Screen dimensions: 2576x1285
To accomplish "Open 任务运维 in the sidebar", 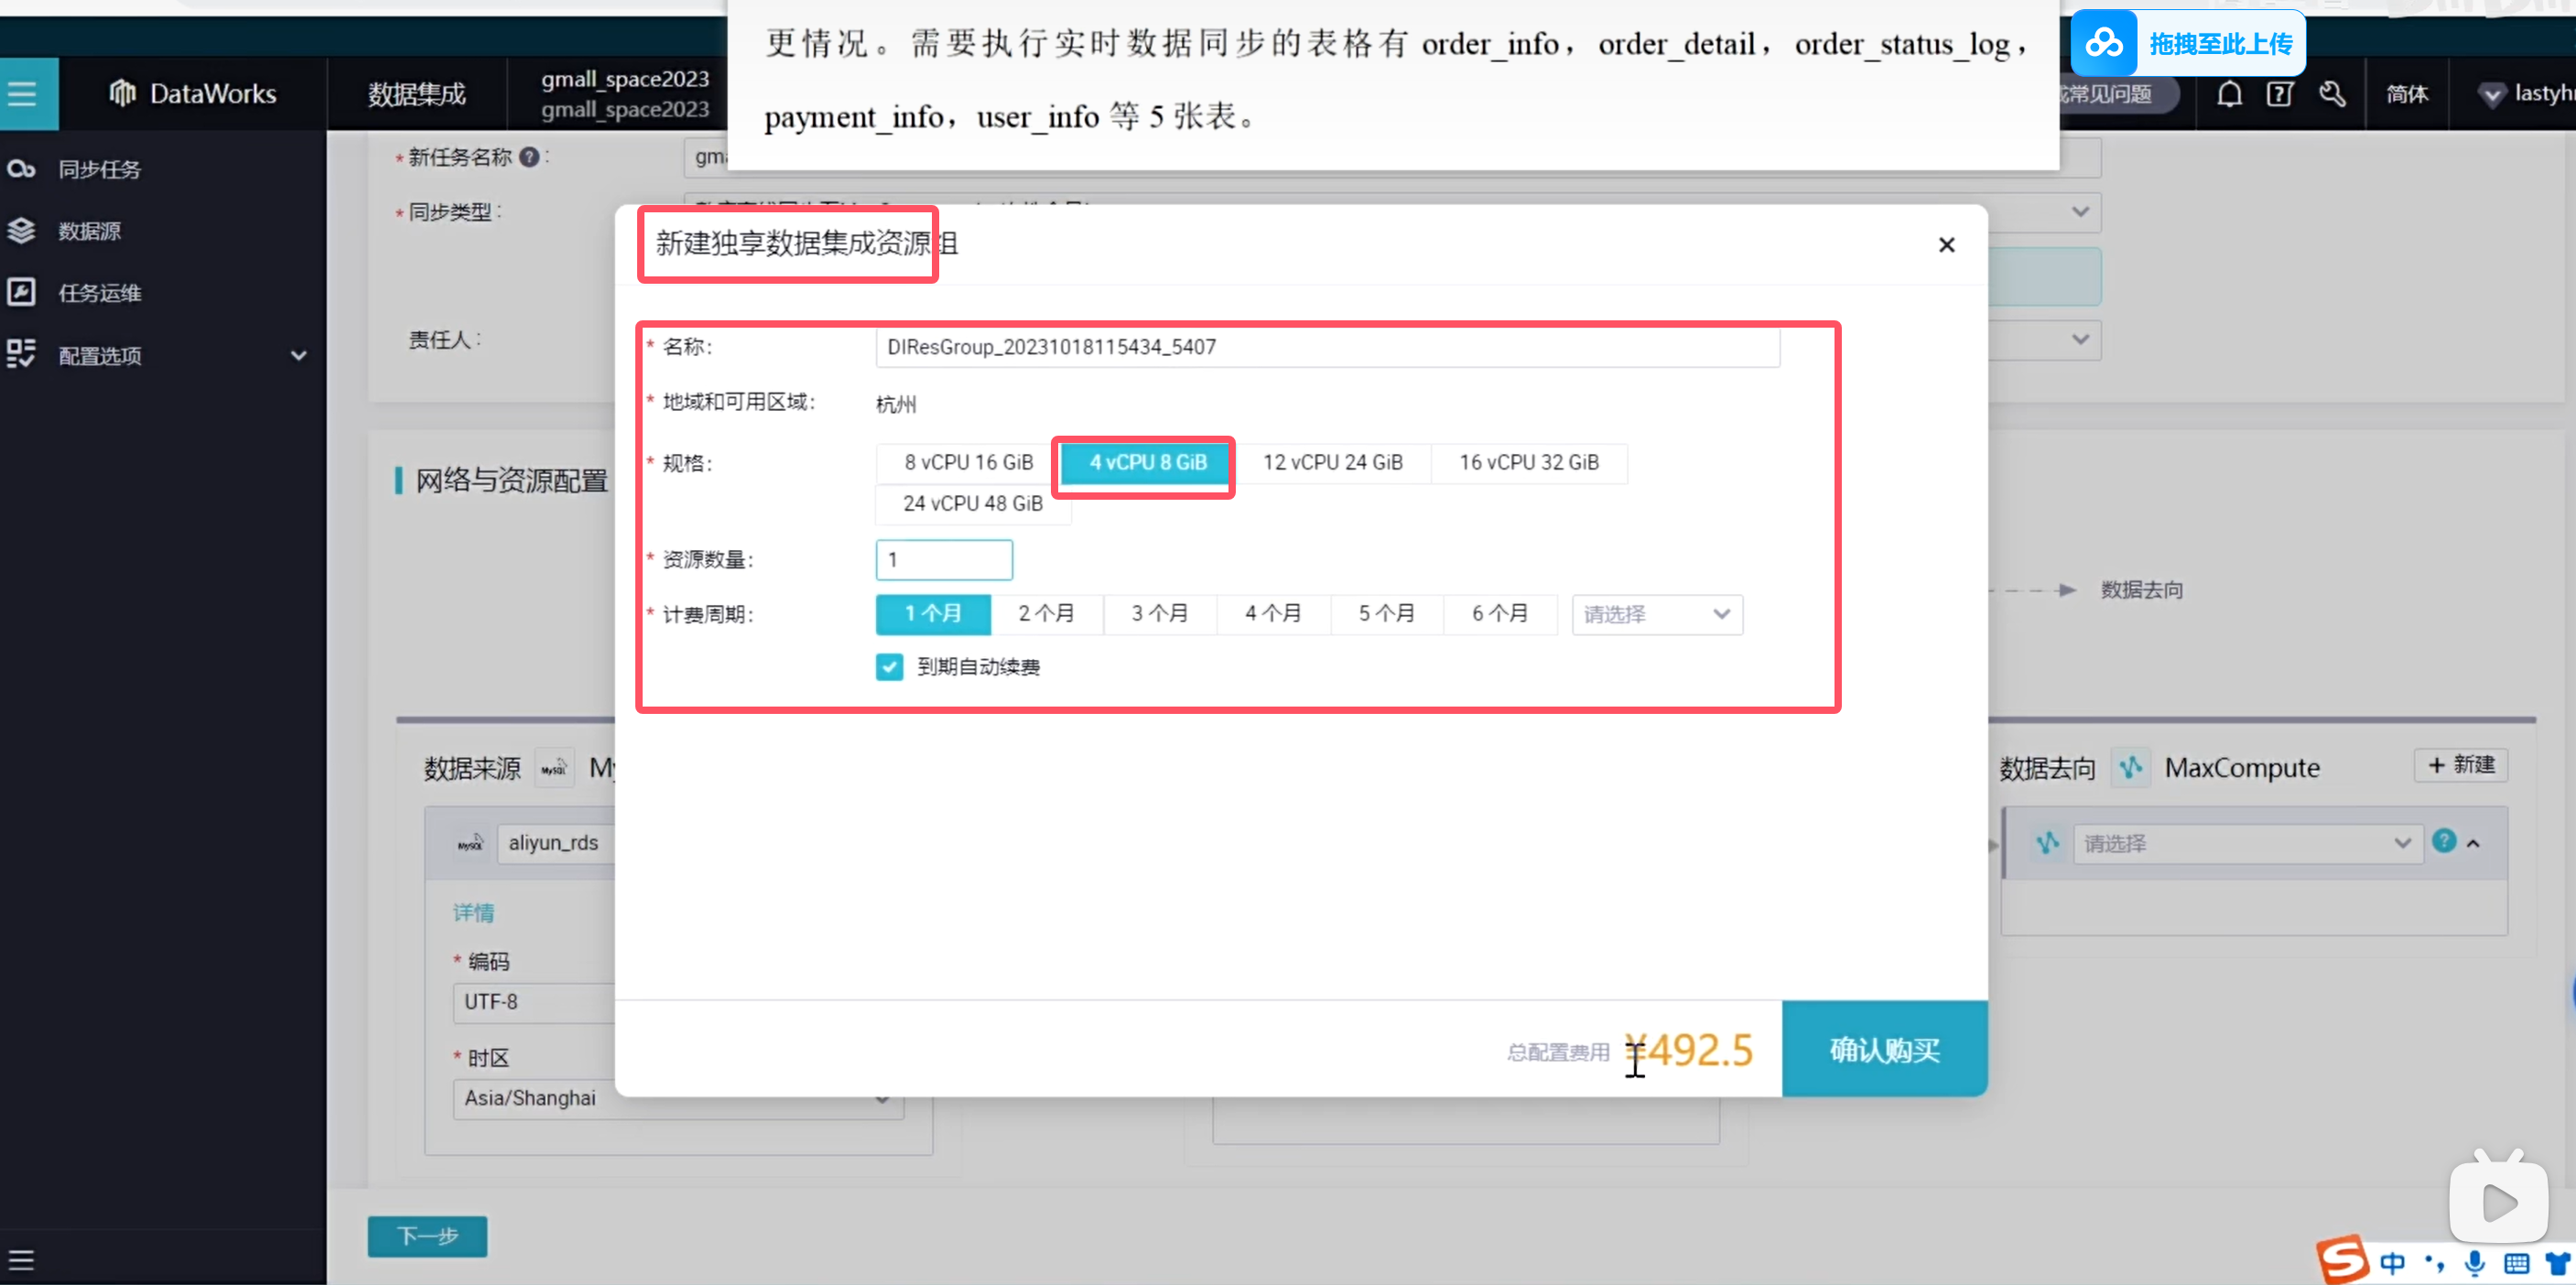I will 98,293.
